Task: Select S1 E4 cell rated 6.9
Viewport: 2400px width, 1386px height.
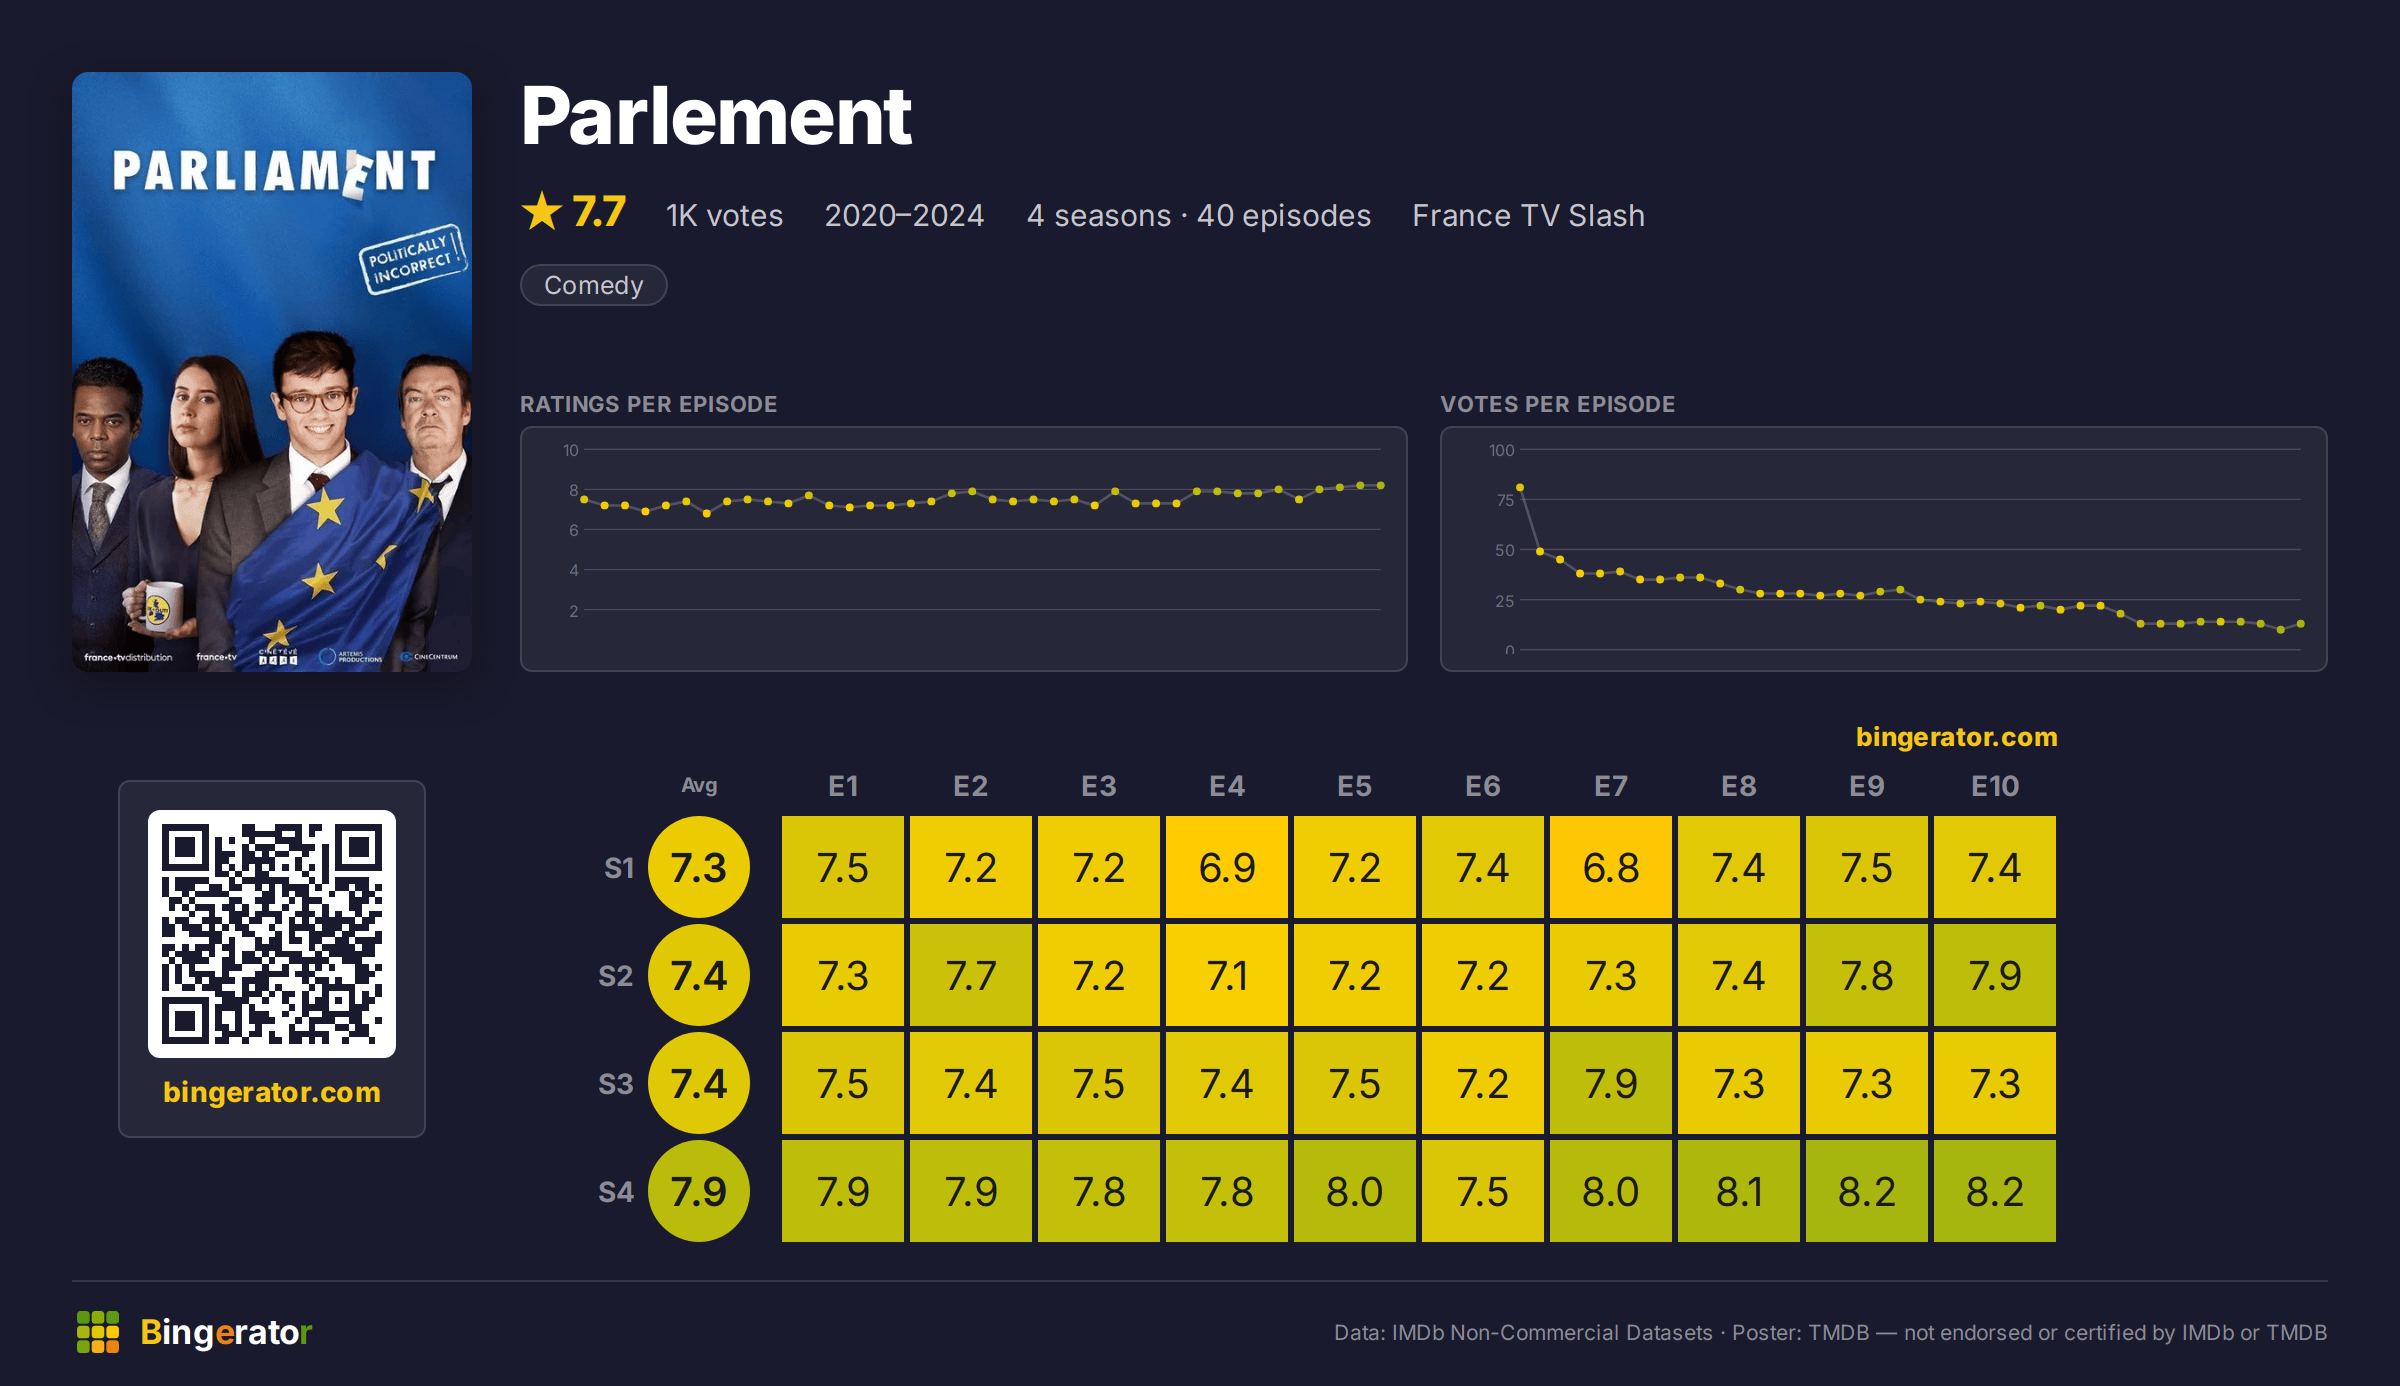Action: [x=1227, y=867]
